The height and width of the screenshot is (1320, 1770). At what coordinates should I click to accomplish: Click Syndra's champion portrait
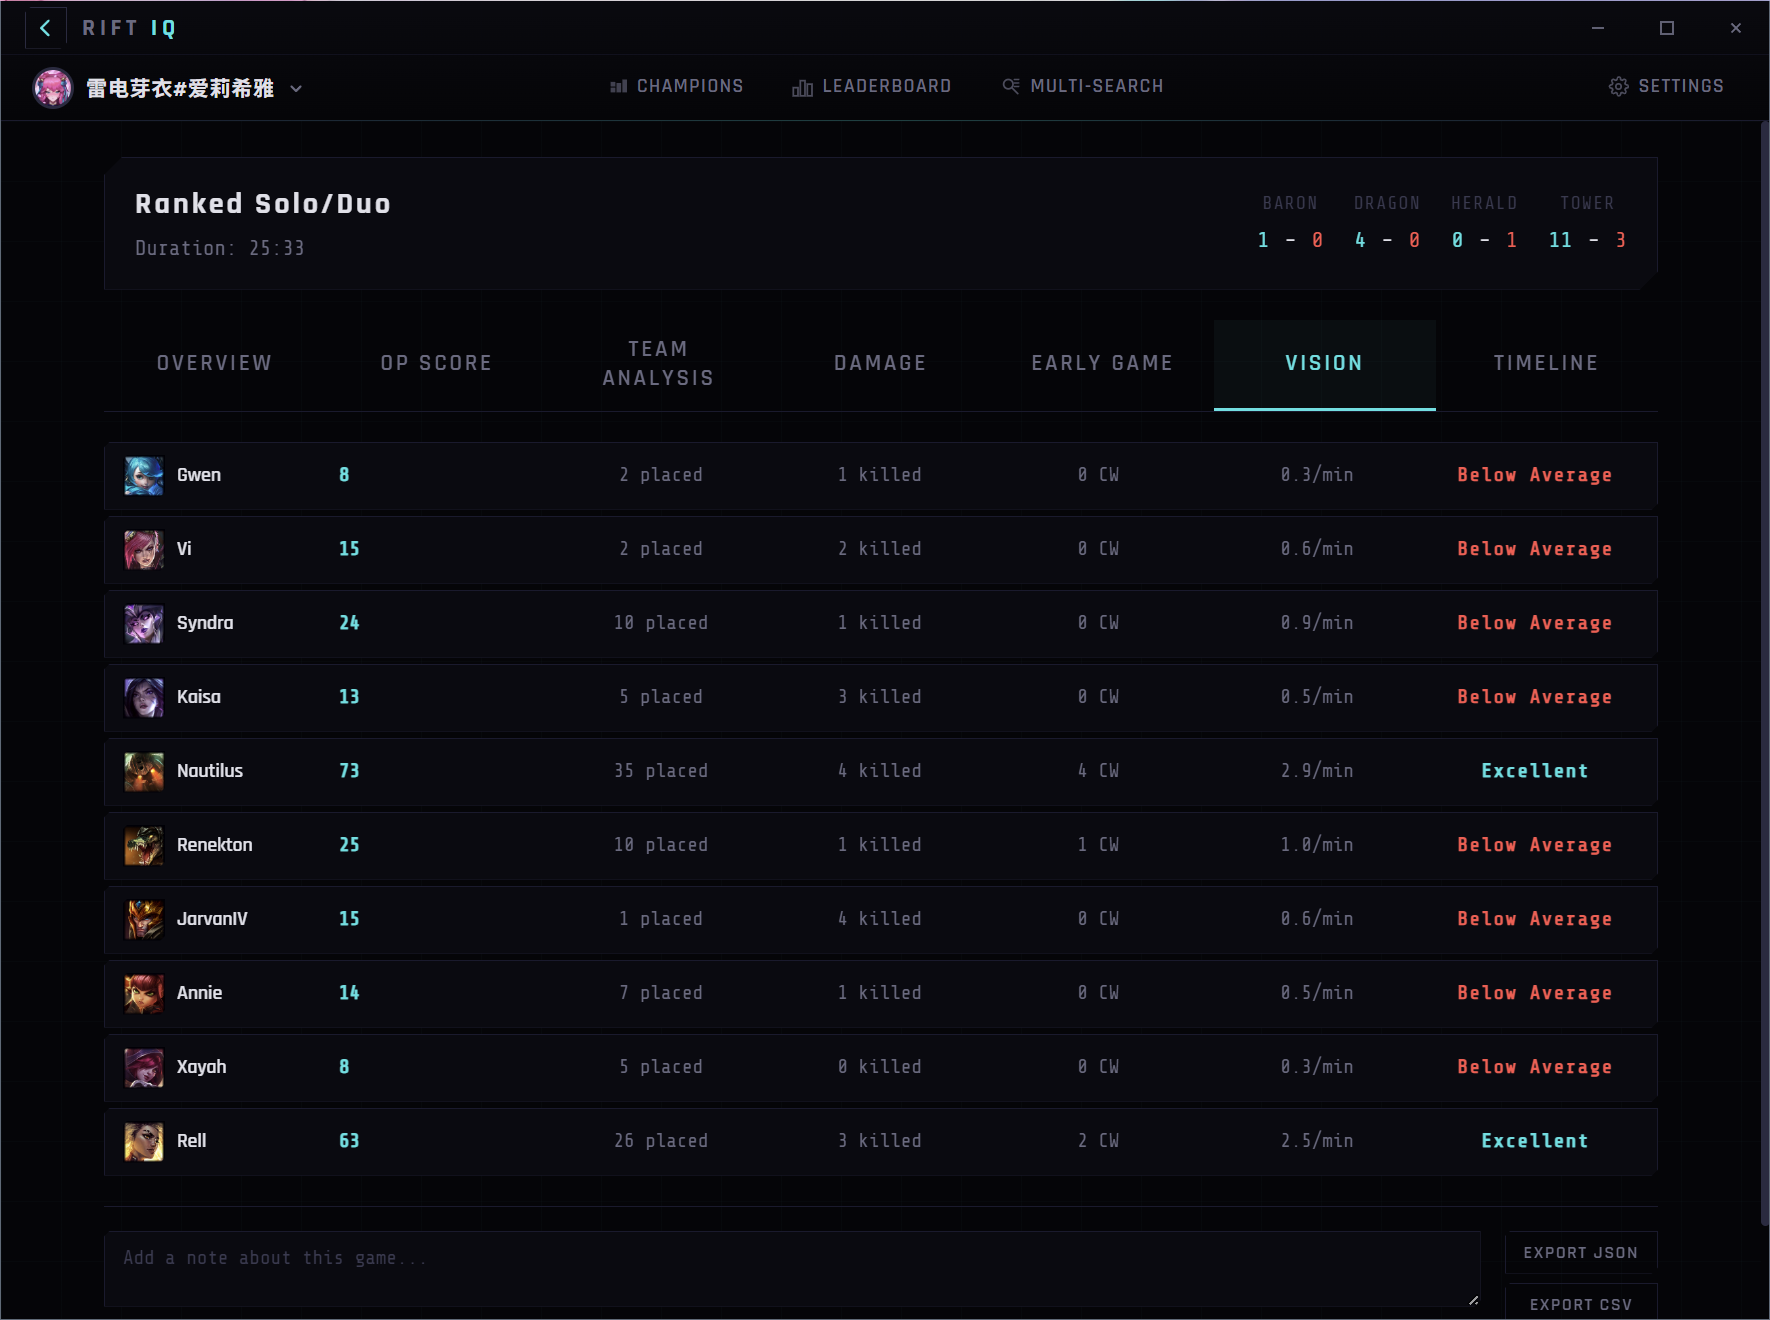coord(144,623)
